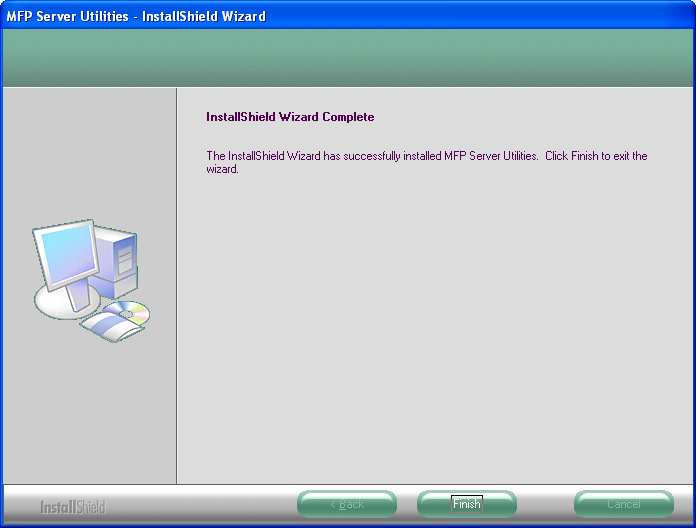Click the 'successfully installed MFP Server Utilities' message
696x528 pixels.
click(x=427, y=162)
